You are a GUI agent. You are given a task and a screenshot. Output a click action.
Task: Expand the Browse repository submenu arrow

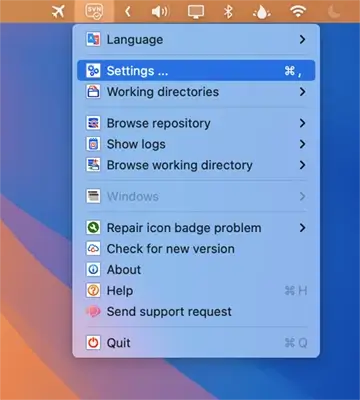coord(302,123)
